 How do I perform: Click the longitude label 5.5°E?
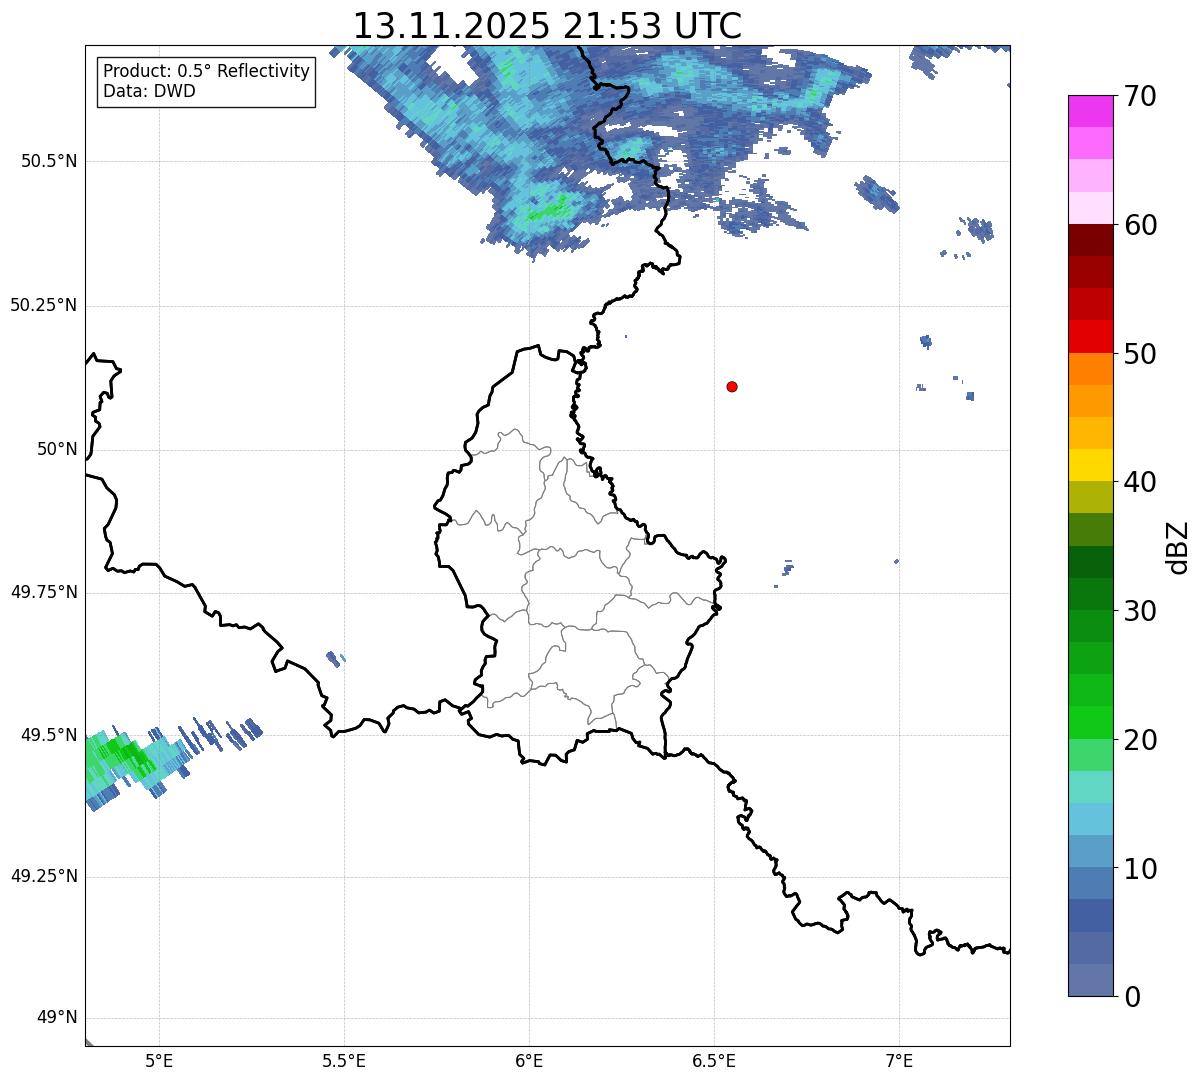pyautogui.click(x=344, y=1061)
